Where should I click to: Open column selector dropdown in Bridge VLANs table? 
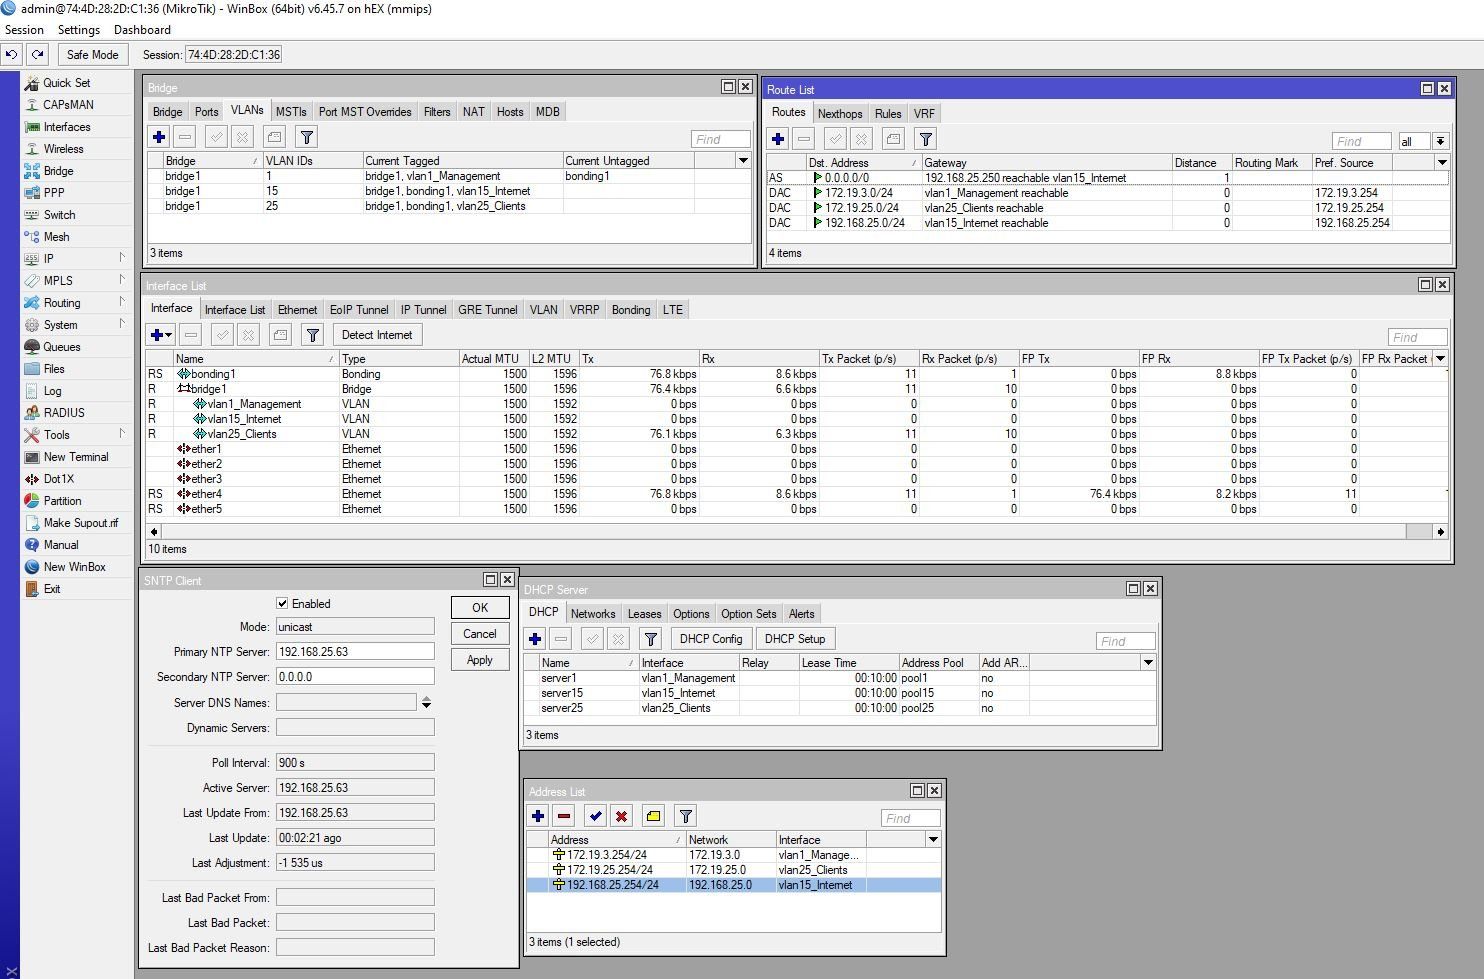tap(743, 161)
